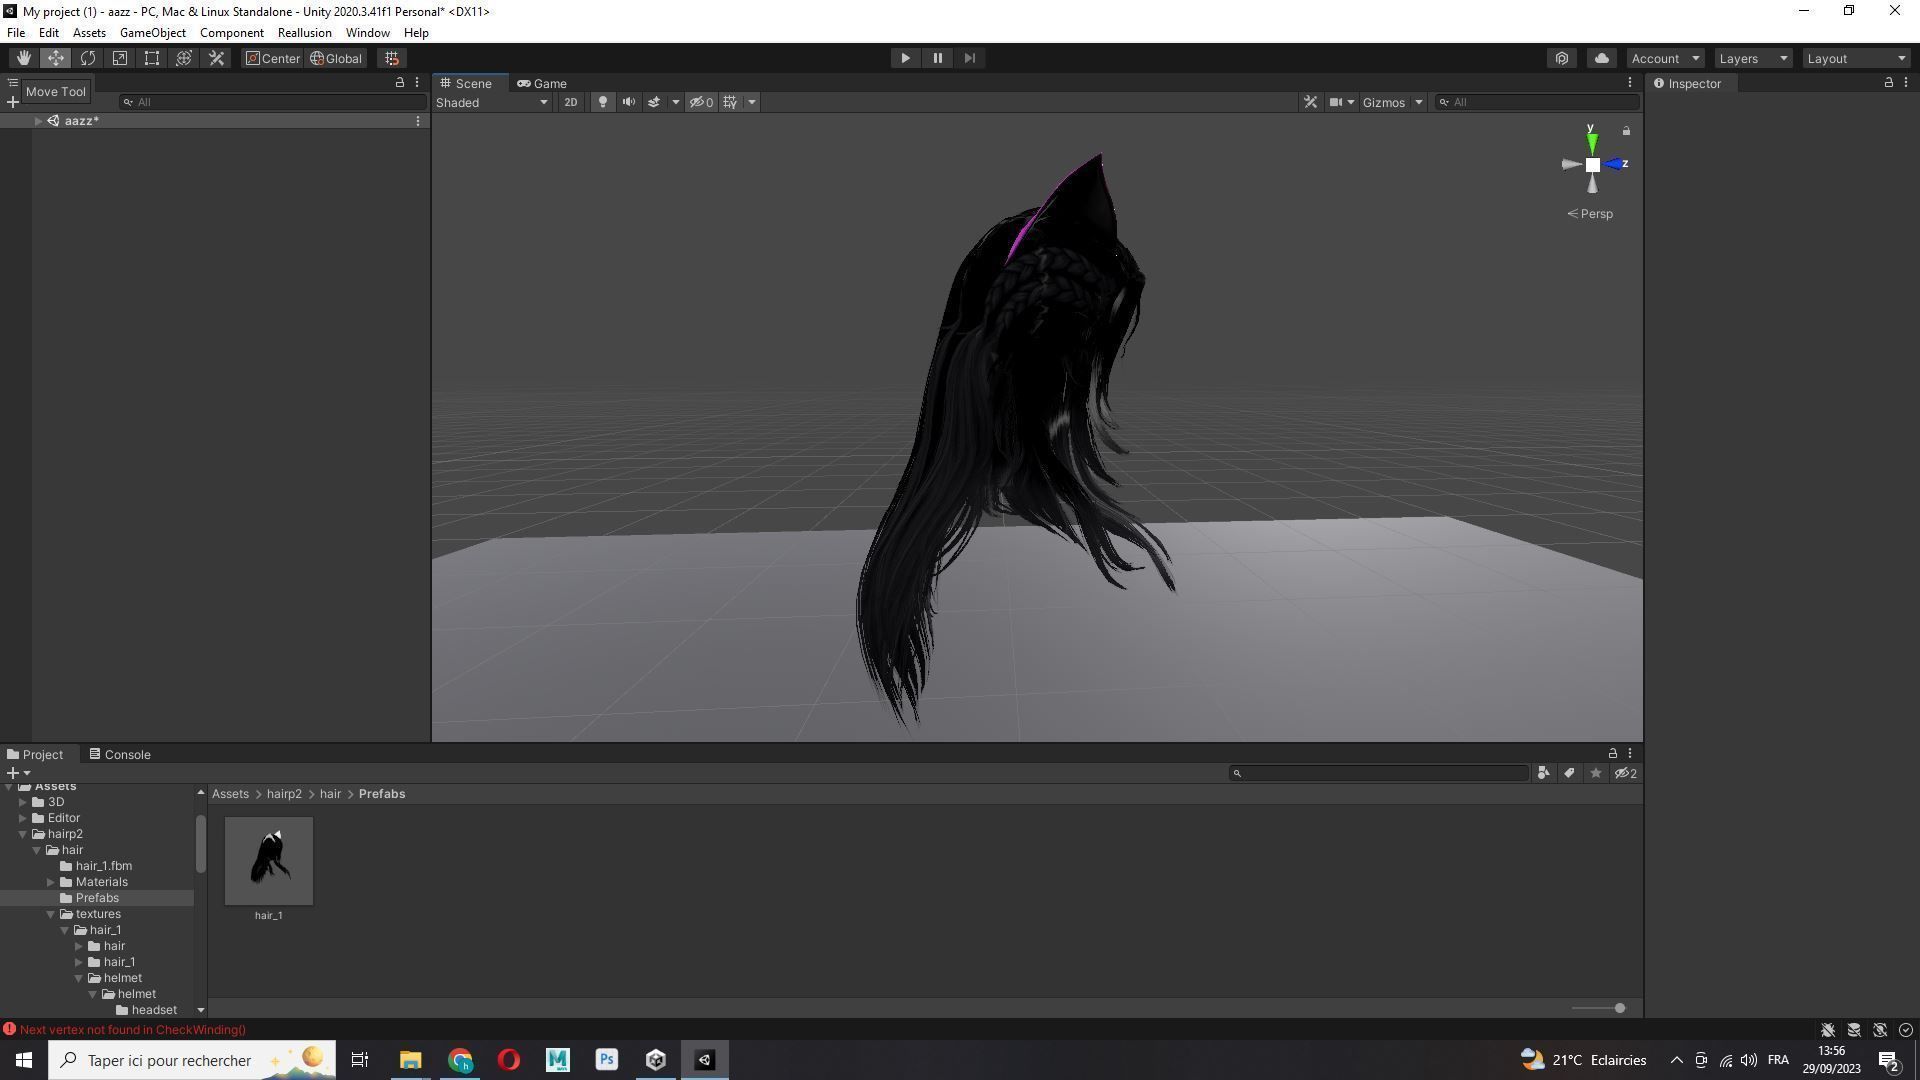Search by type in Project
The image size is (1920, 1080).
click(x=1543, y=773)
